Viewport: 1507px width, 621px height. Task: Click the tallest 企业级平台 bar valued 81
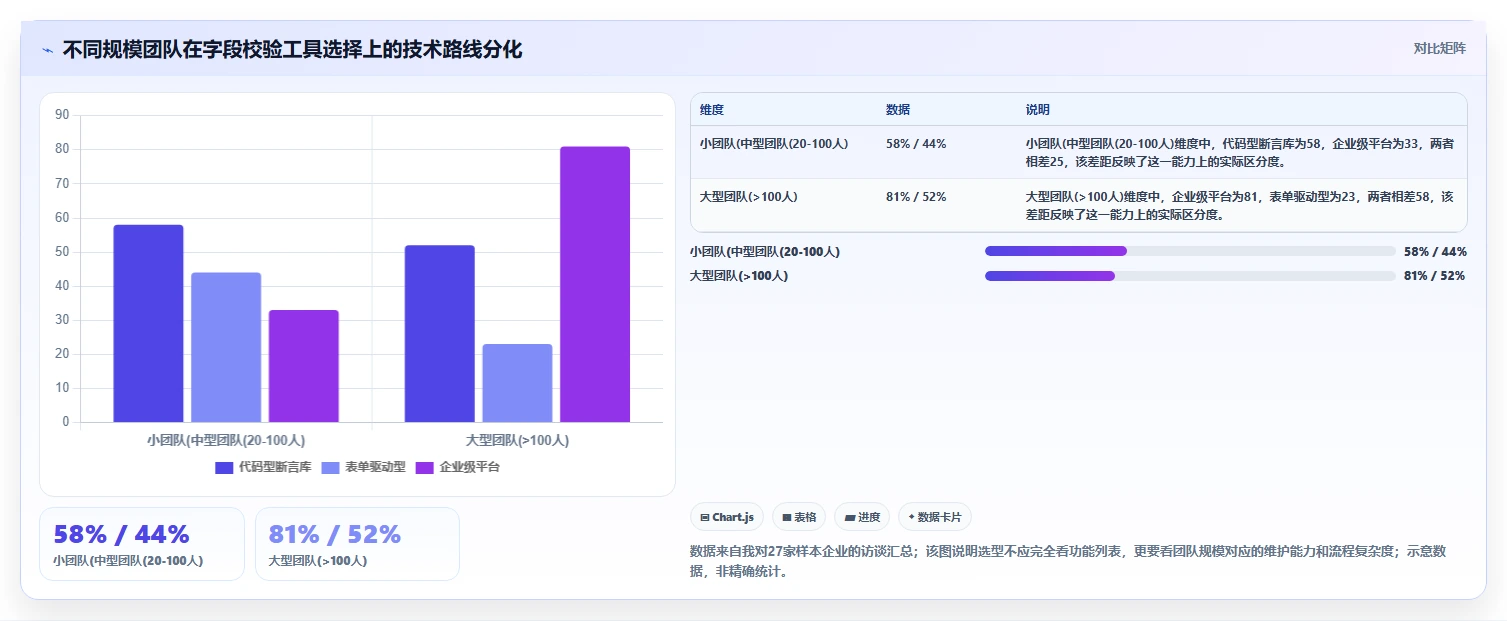click(595, 284)
